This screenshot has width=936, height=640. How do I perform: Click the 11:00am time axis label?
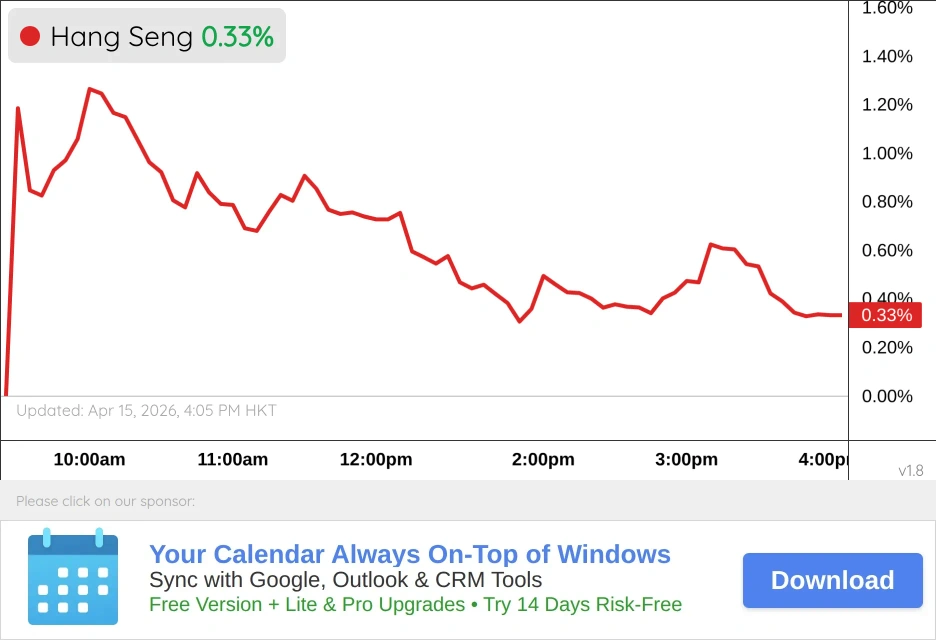coord(233,460)
